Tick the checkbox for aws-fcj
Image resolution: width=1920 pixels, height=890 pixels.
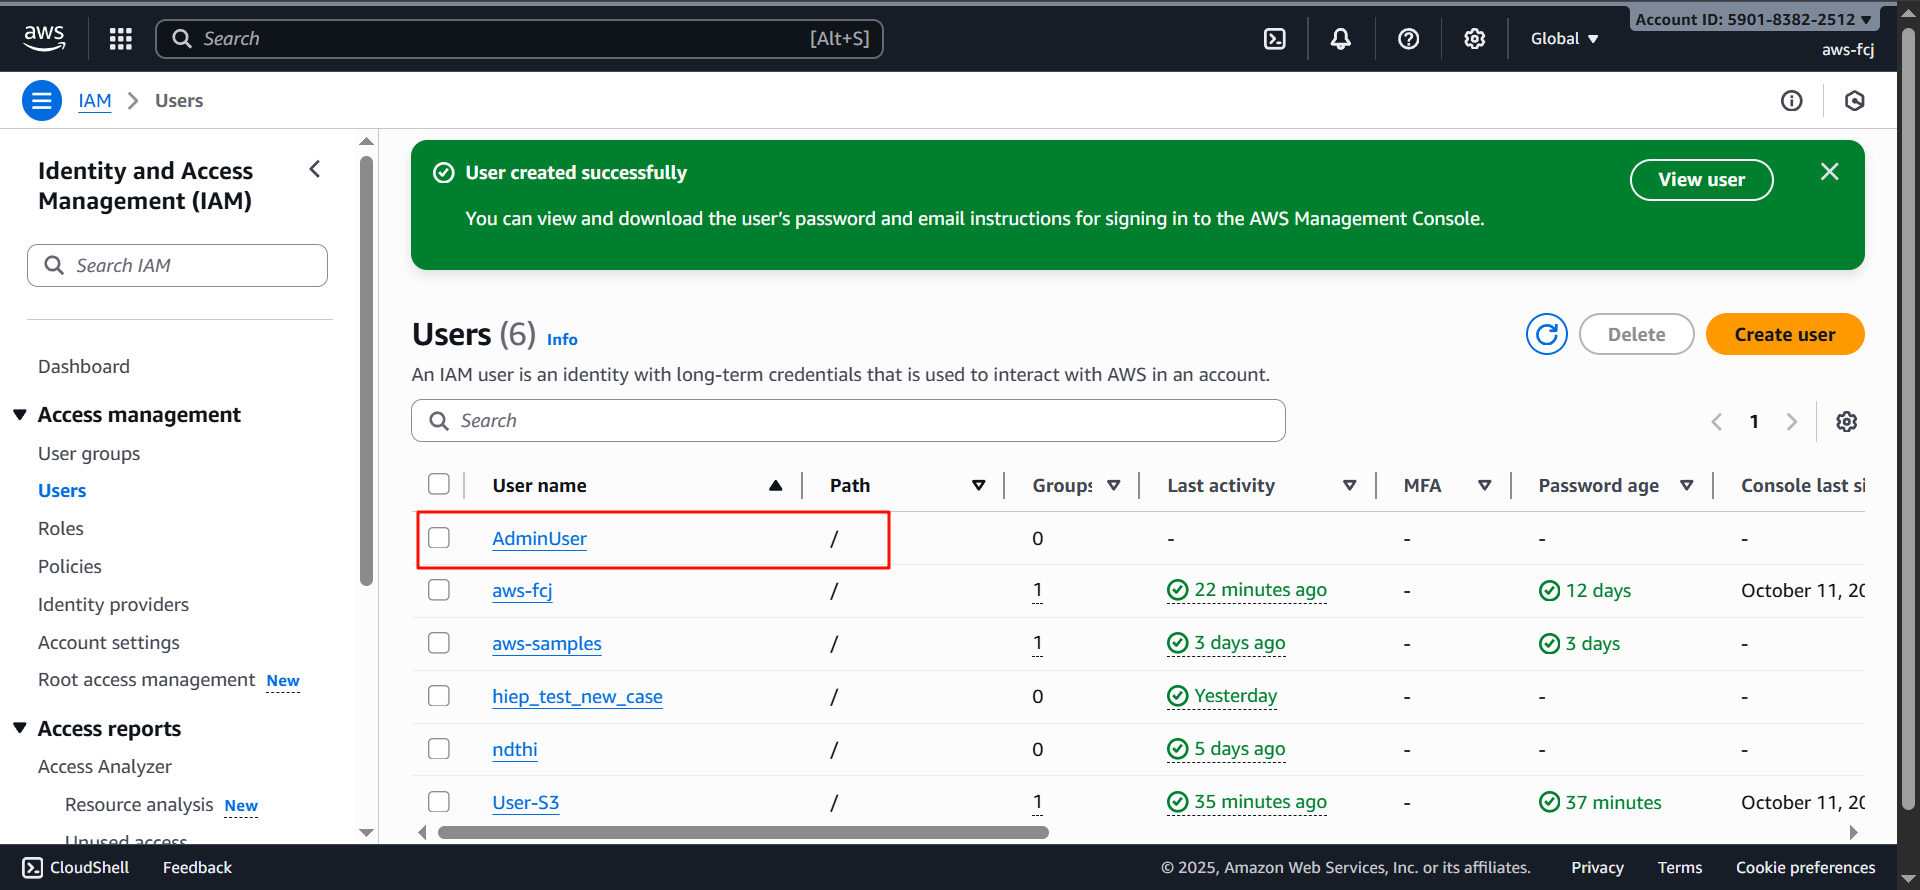coord(439,590)
